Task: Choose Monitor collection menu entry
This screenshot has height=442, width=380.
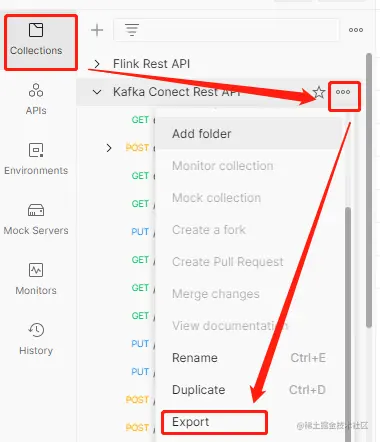Action: click(248, 166)
